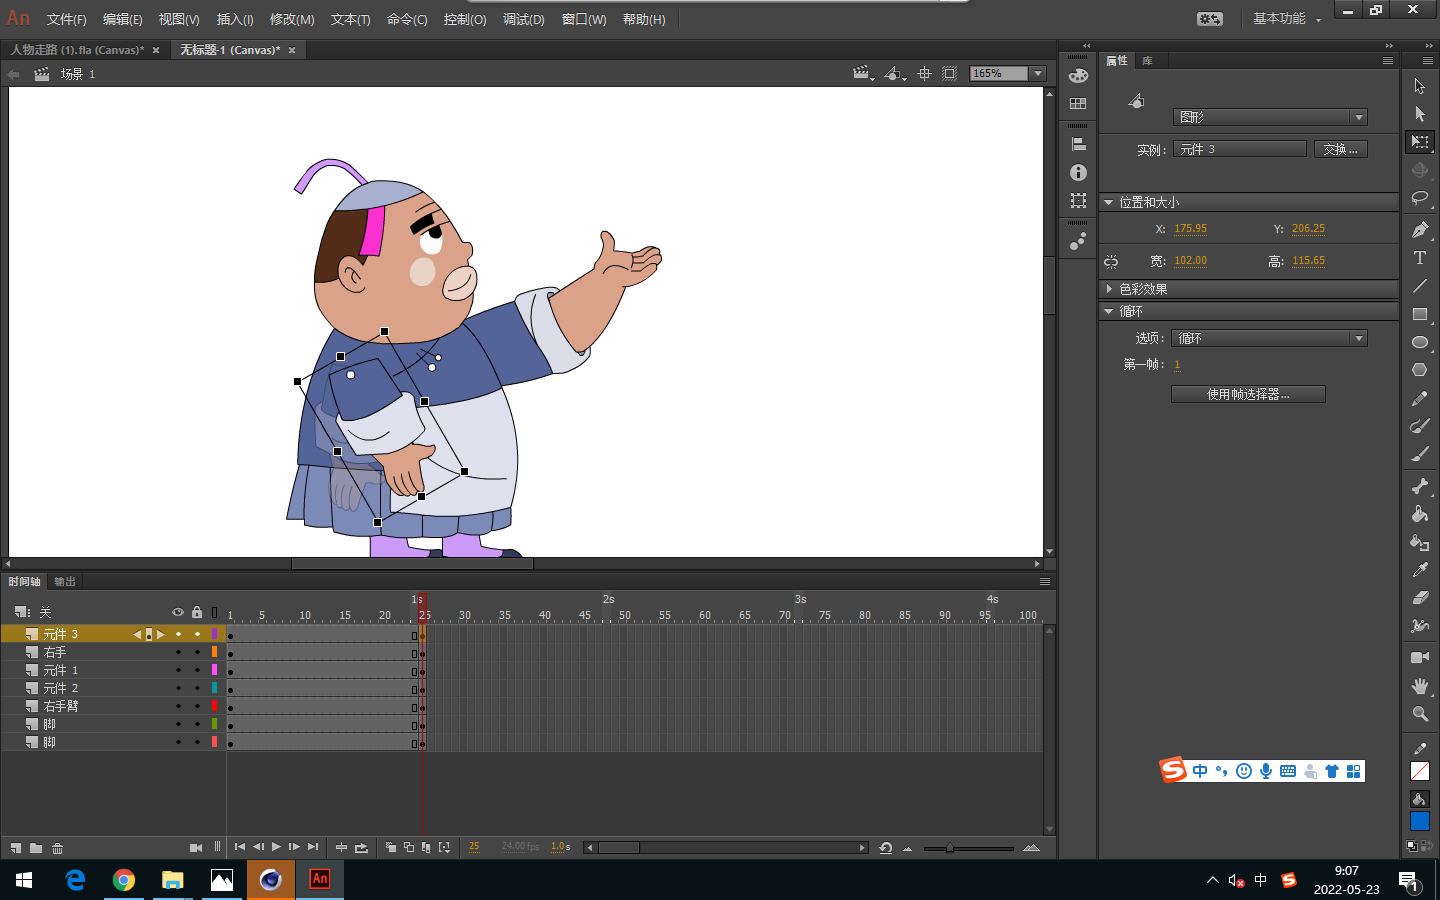The width and height of the screenshot is (1440, 900).
Task: Select the Pen tool
Action: point(1419,230)
